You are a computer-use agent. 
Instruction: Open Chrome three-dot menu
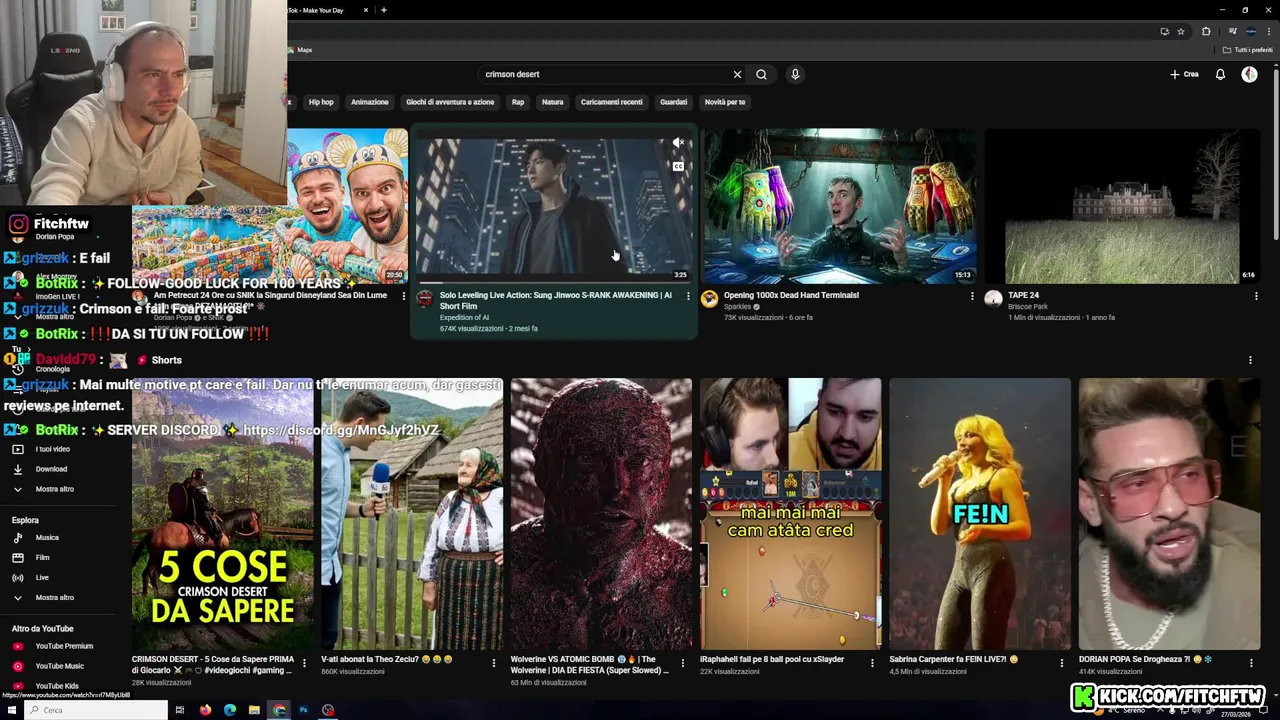[x=1270, y=31]
